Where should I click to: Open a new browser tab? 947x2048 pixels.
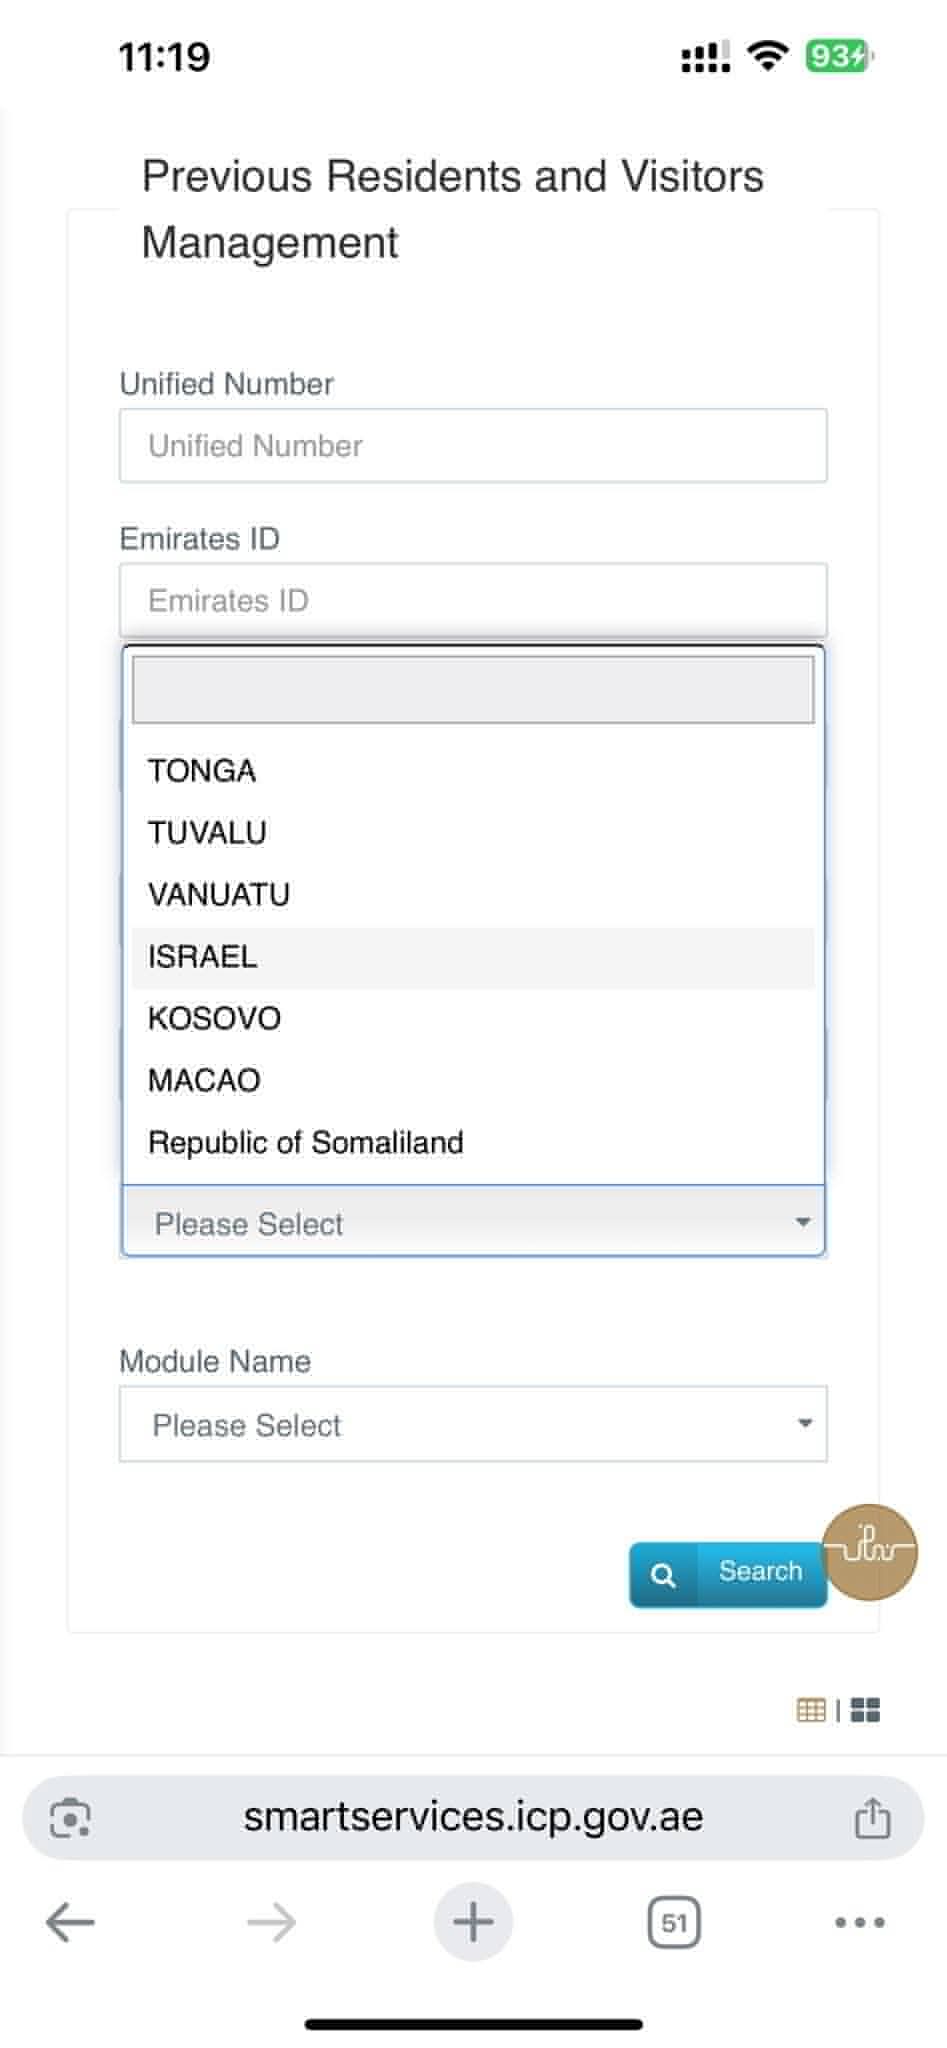tap(473, 1922)
